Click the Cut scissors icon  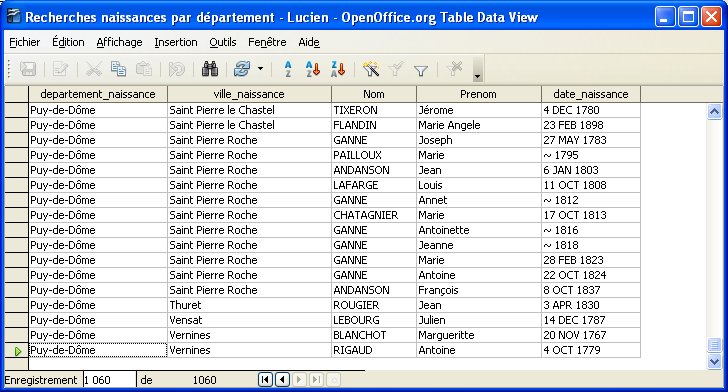(x=93, y=69)
